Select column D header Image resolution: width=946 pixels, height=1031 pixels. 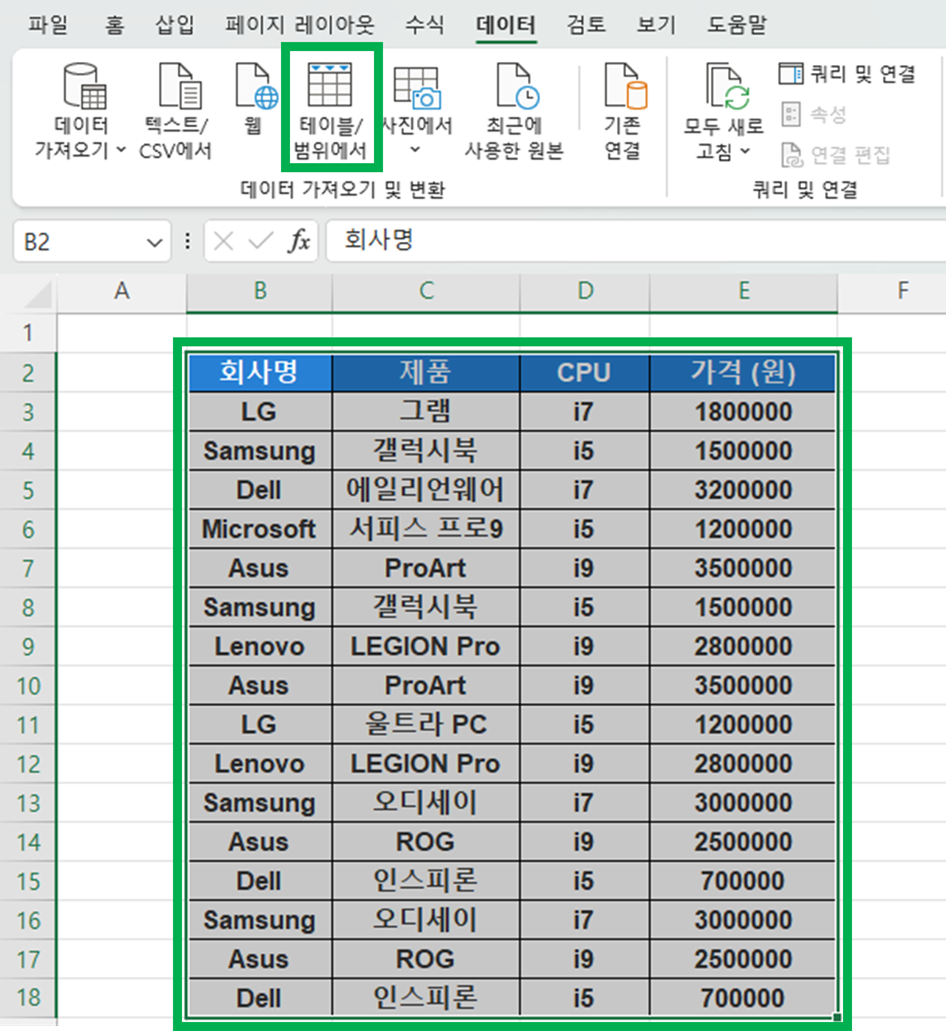pos(585,291)
